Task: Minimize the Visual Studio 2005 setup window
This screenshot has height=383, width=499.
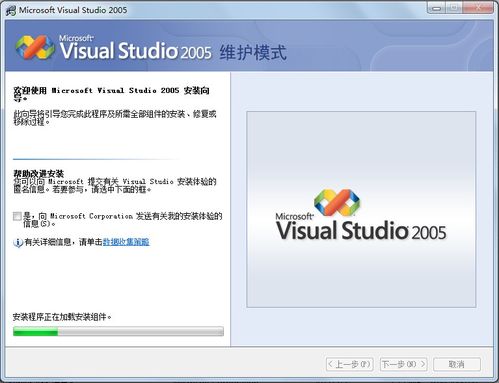Action: (436, 8)
